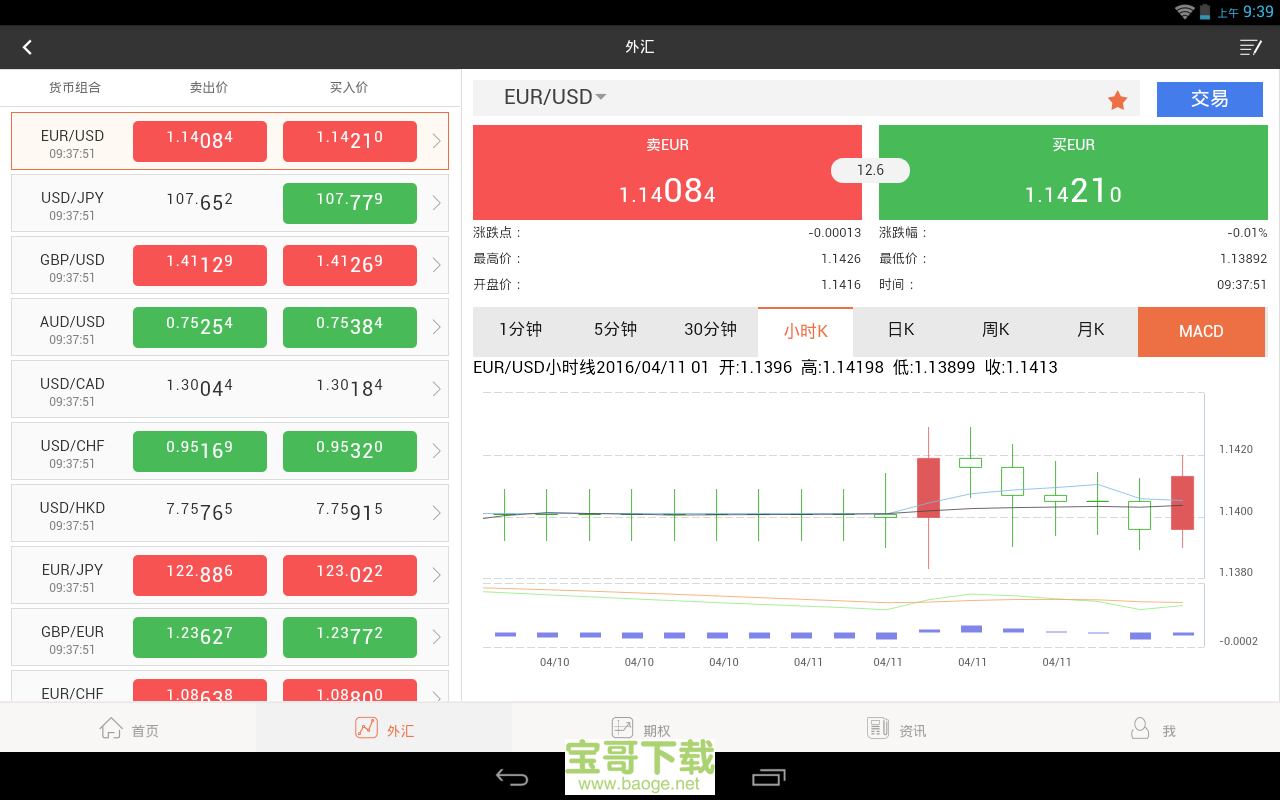The height and width of the screenshot is (800, 1280).
Task: Select the 期权 options icon in the bottom bar
Action: pyautogui.click(x=623, y=729)
